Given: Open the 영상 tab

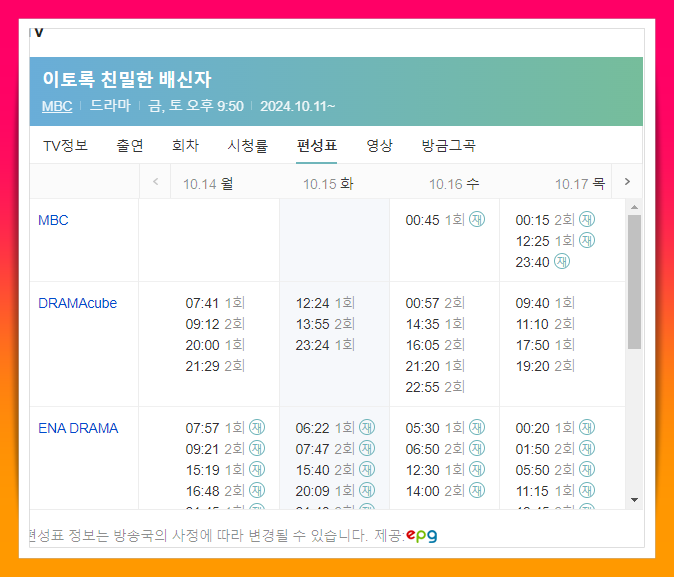Looking at the screenshot, I should (379, 145).
